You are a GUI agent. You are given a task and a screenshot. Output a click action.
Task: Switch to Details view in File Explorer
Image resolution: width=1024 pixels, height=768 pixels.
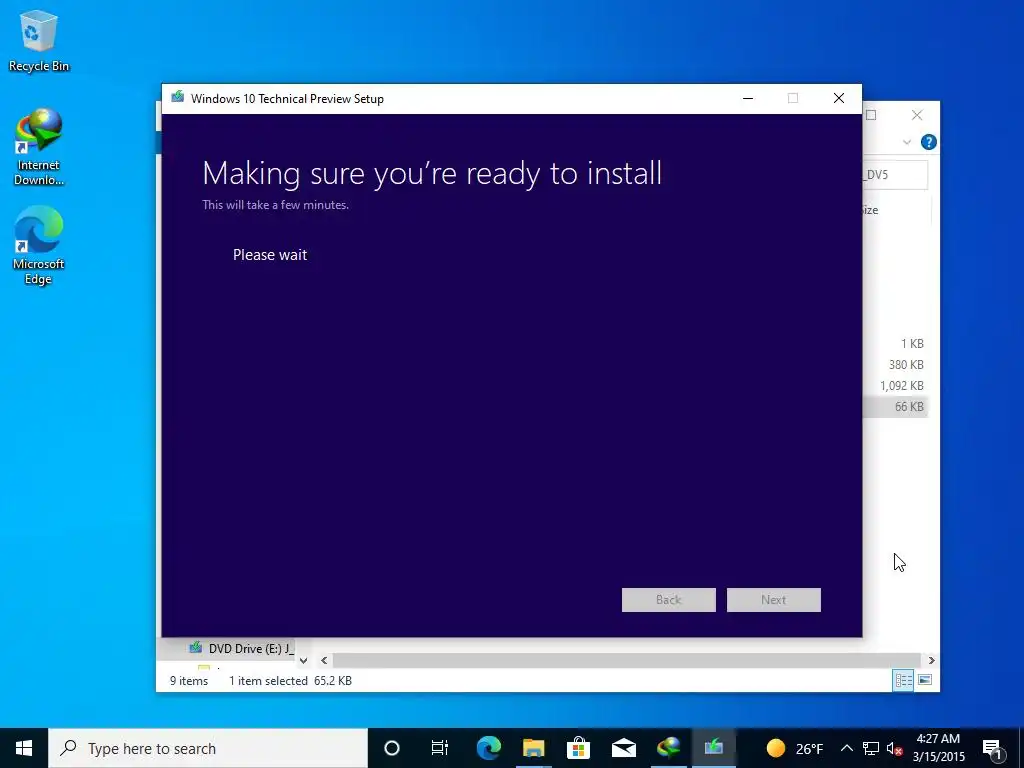904,680
